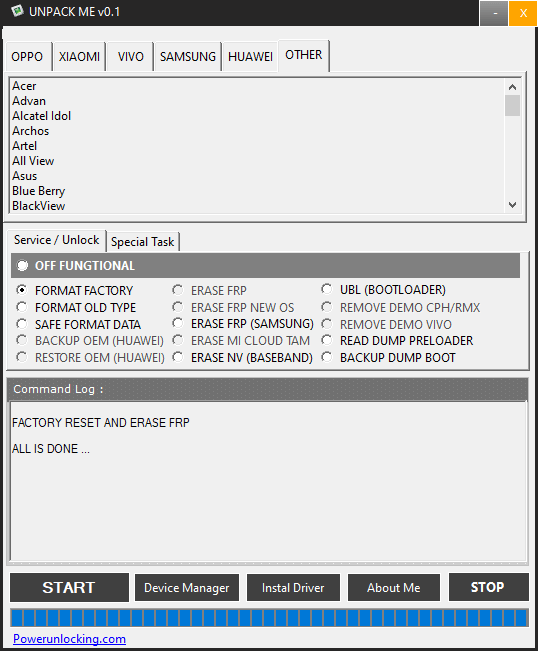This screenshot has width=538, height=651.
Task: Open the VIVO tab
Action: tap(130, 56)
